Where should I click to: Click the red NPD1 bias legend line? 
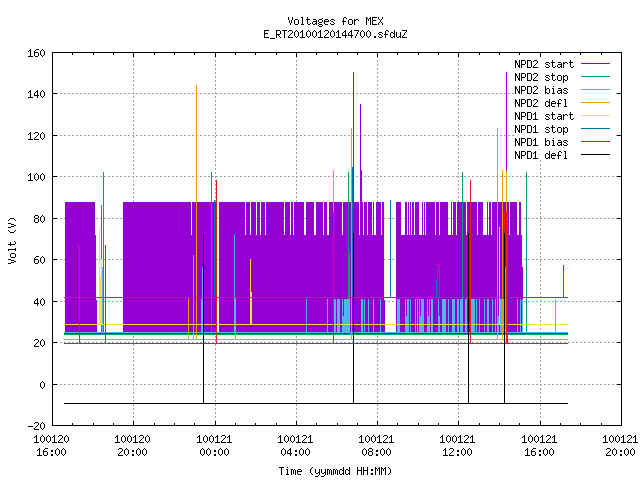(595, 142)
